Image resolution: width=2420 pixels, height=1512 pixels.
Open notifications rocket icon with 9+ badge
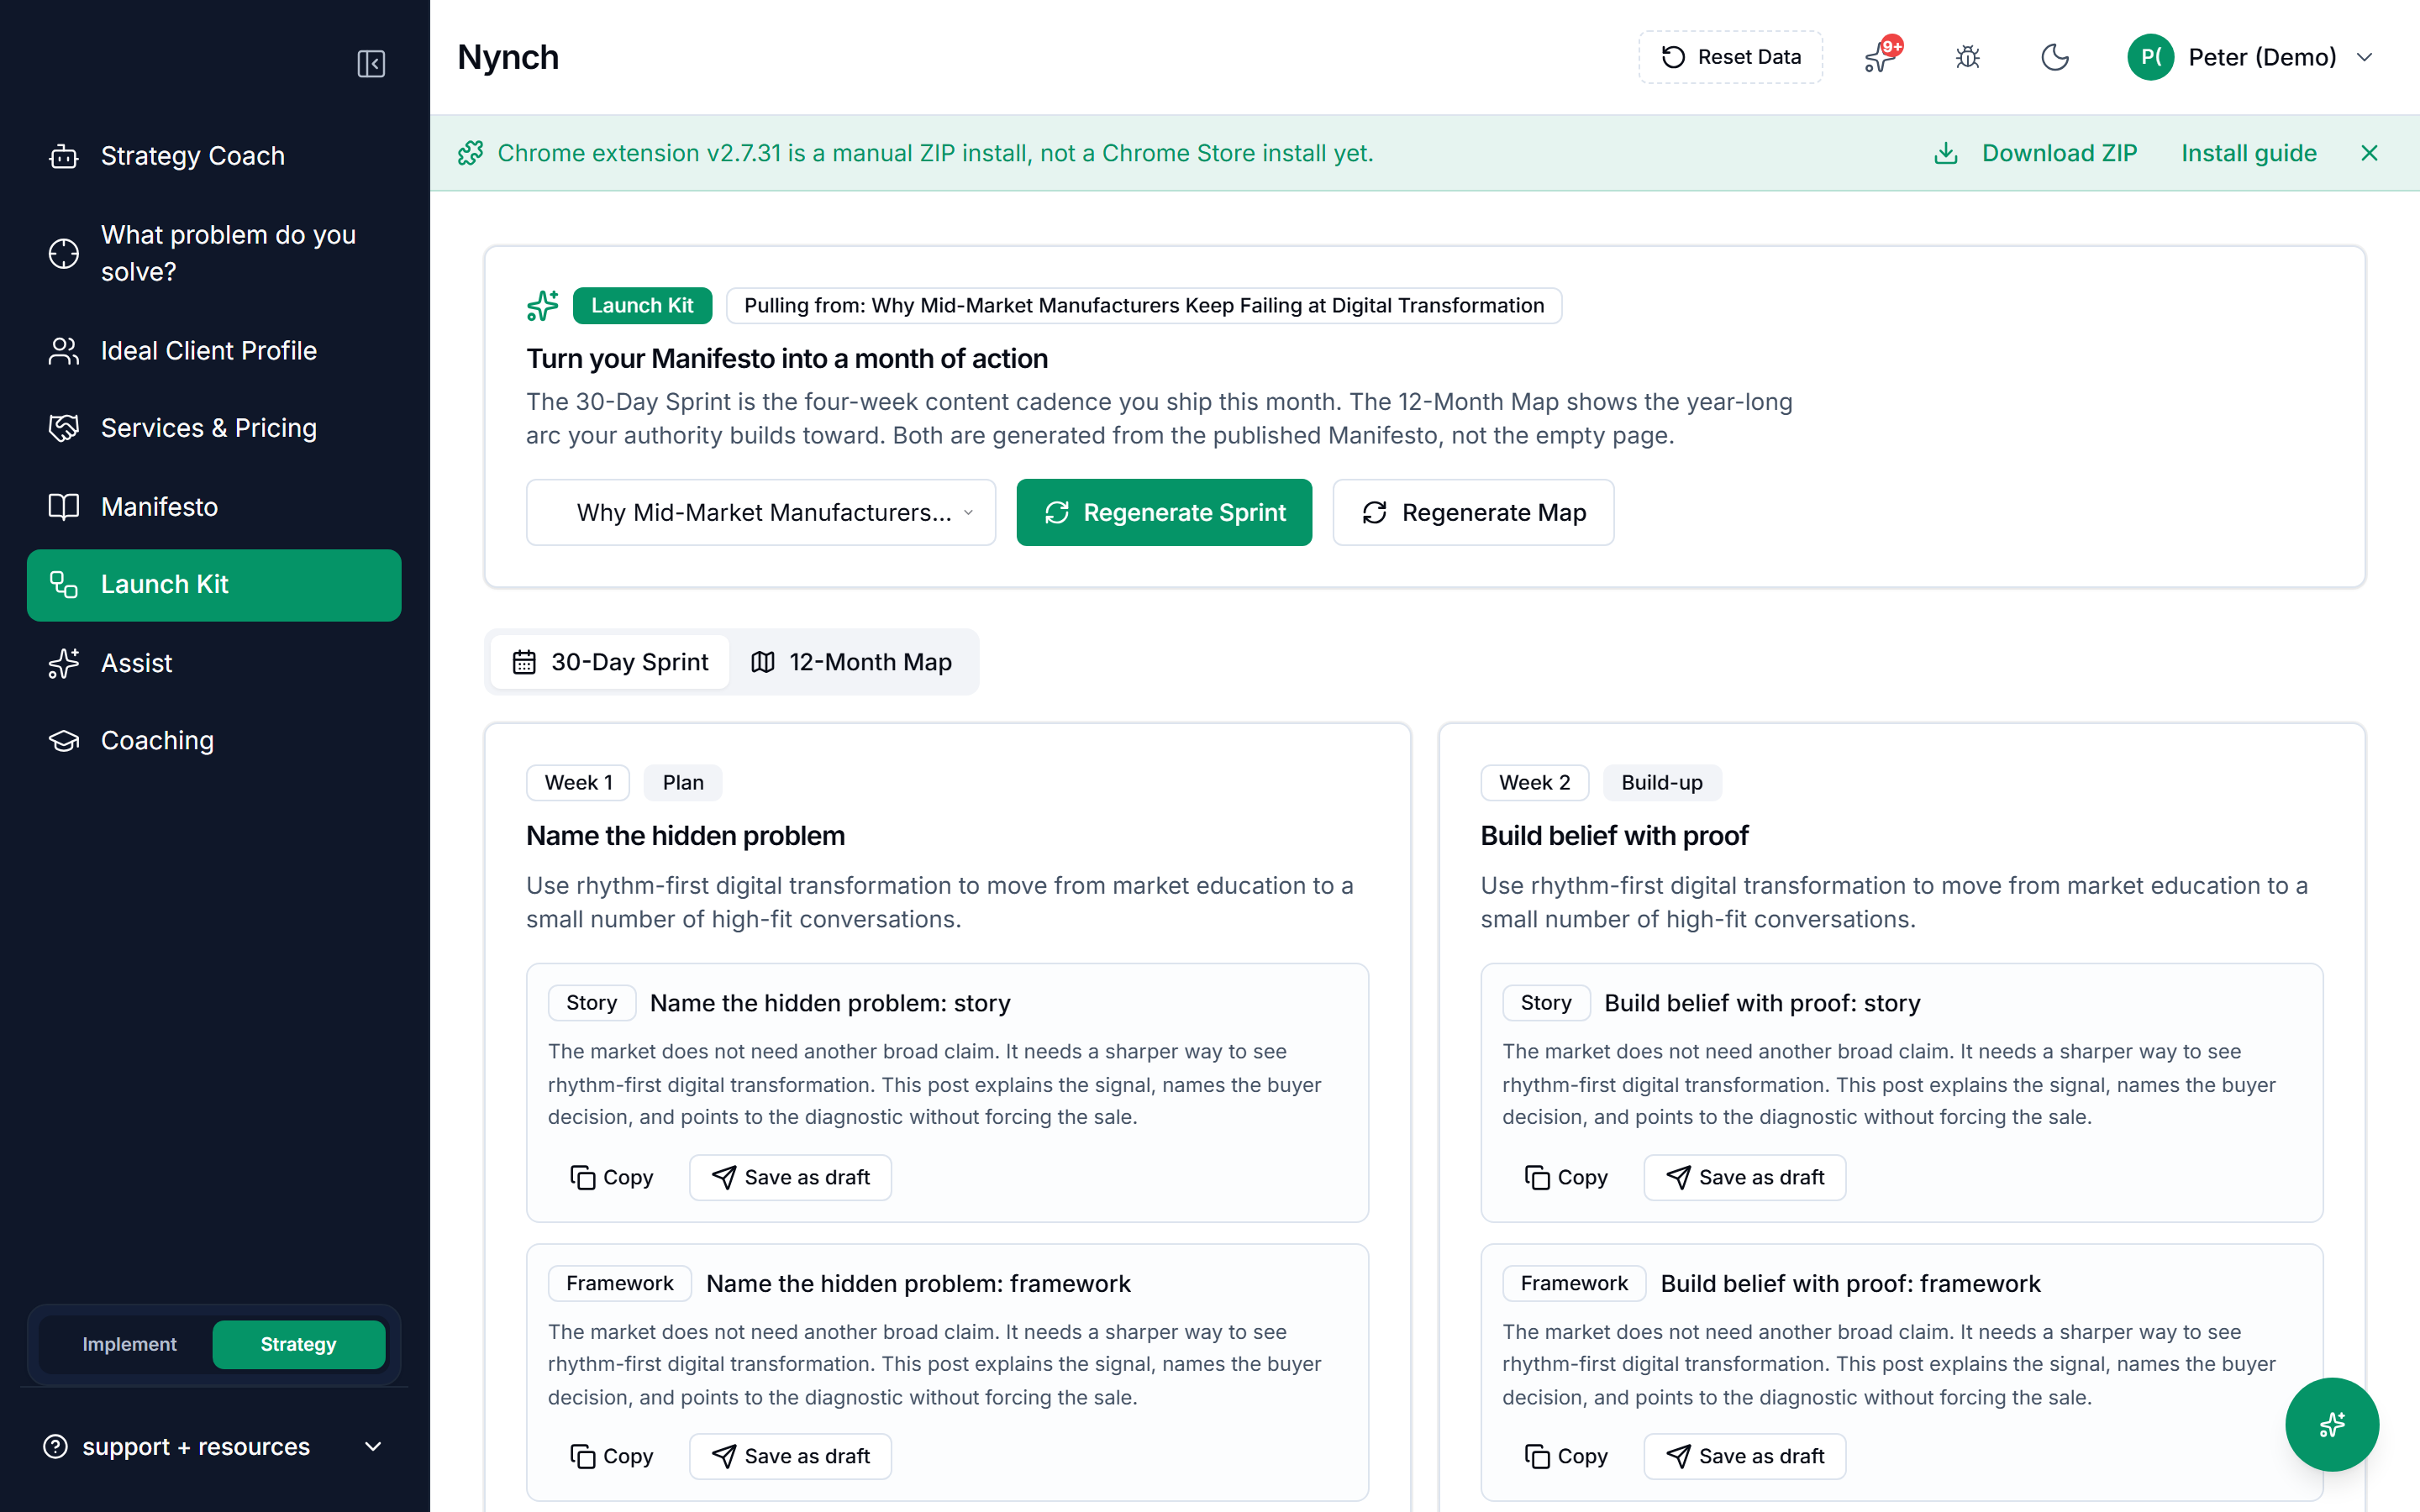[1882, 57]
